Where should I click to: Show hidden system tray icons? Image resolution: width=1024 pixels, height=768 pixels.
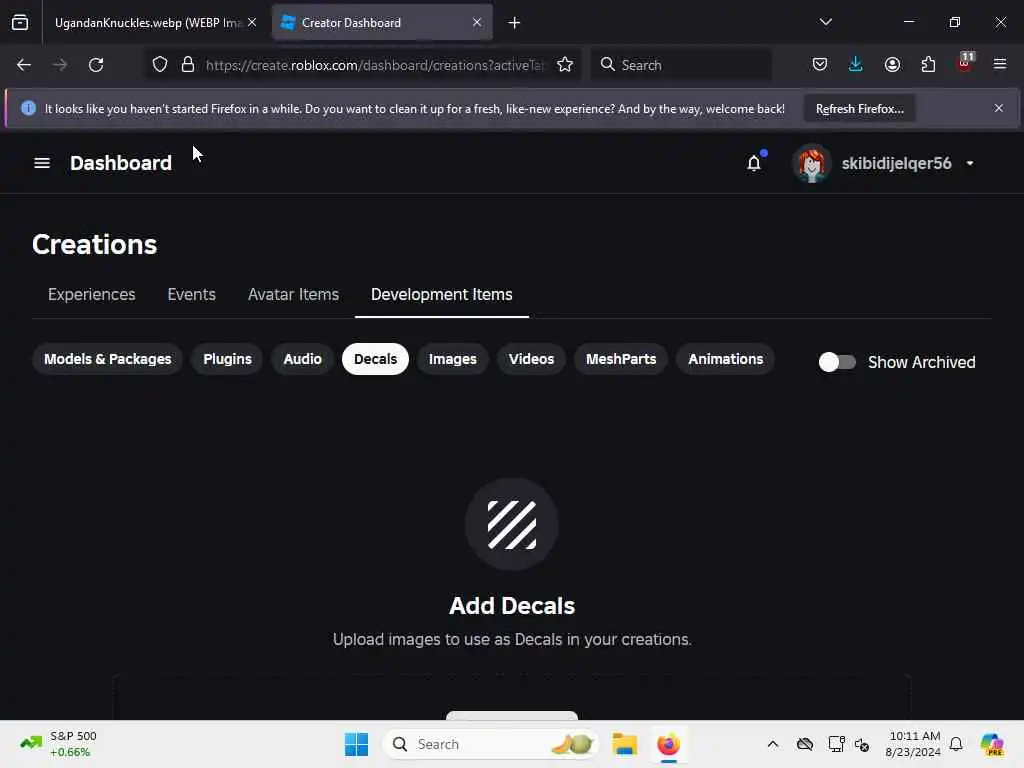tap(773, 744)
